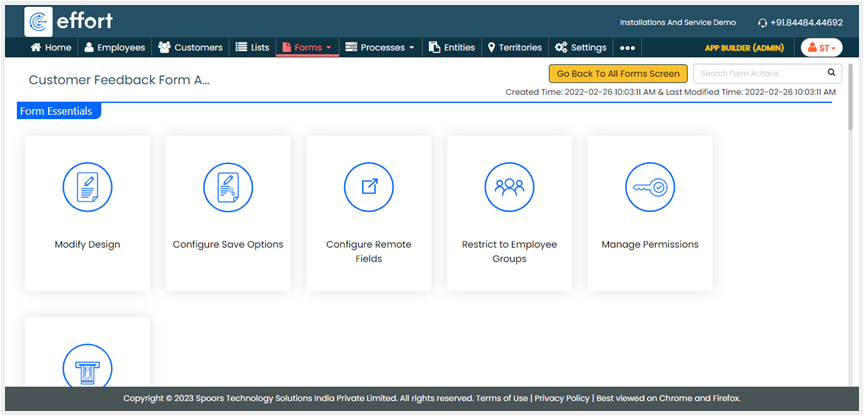
Task: Click the Restrict to Employee Groups icon
Action: tap(509, 187)
